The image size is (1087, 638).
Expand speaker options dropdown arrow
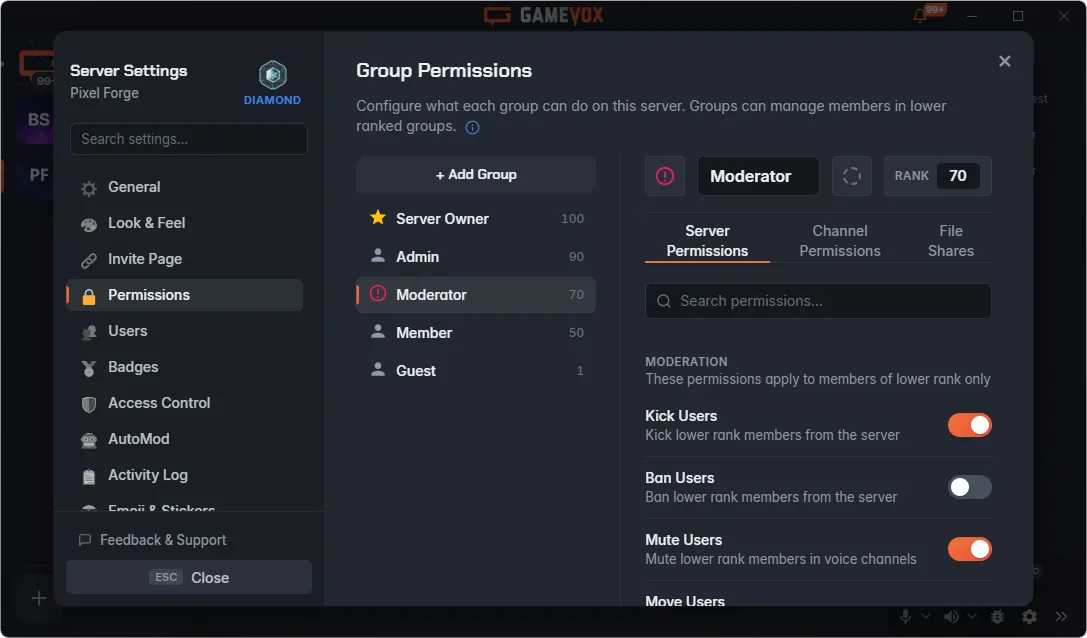point(972,616)
